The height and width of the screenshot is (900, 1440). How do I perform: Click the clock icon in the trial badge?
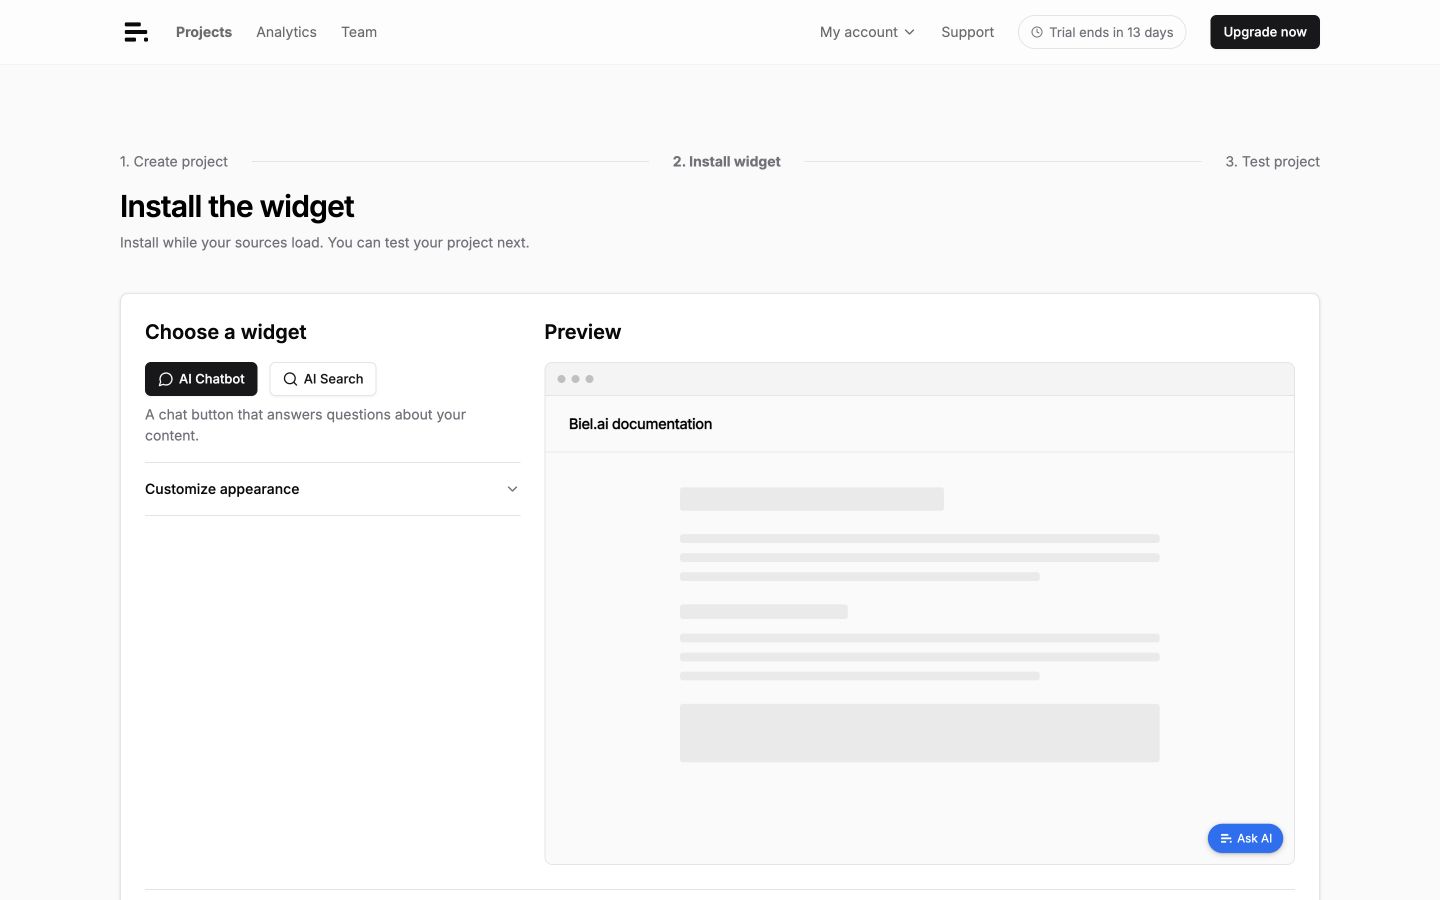tap(1037, 32)
